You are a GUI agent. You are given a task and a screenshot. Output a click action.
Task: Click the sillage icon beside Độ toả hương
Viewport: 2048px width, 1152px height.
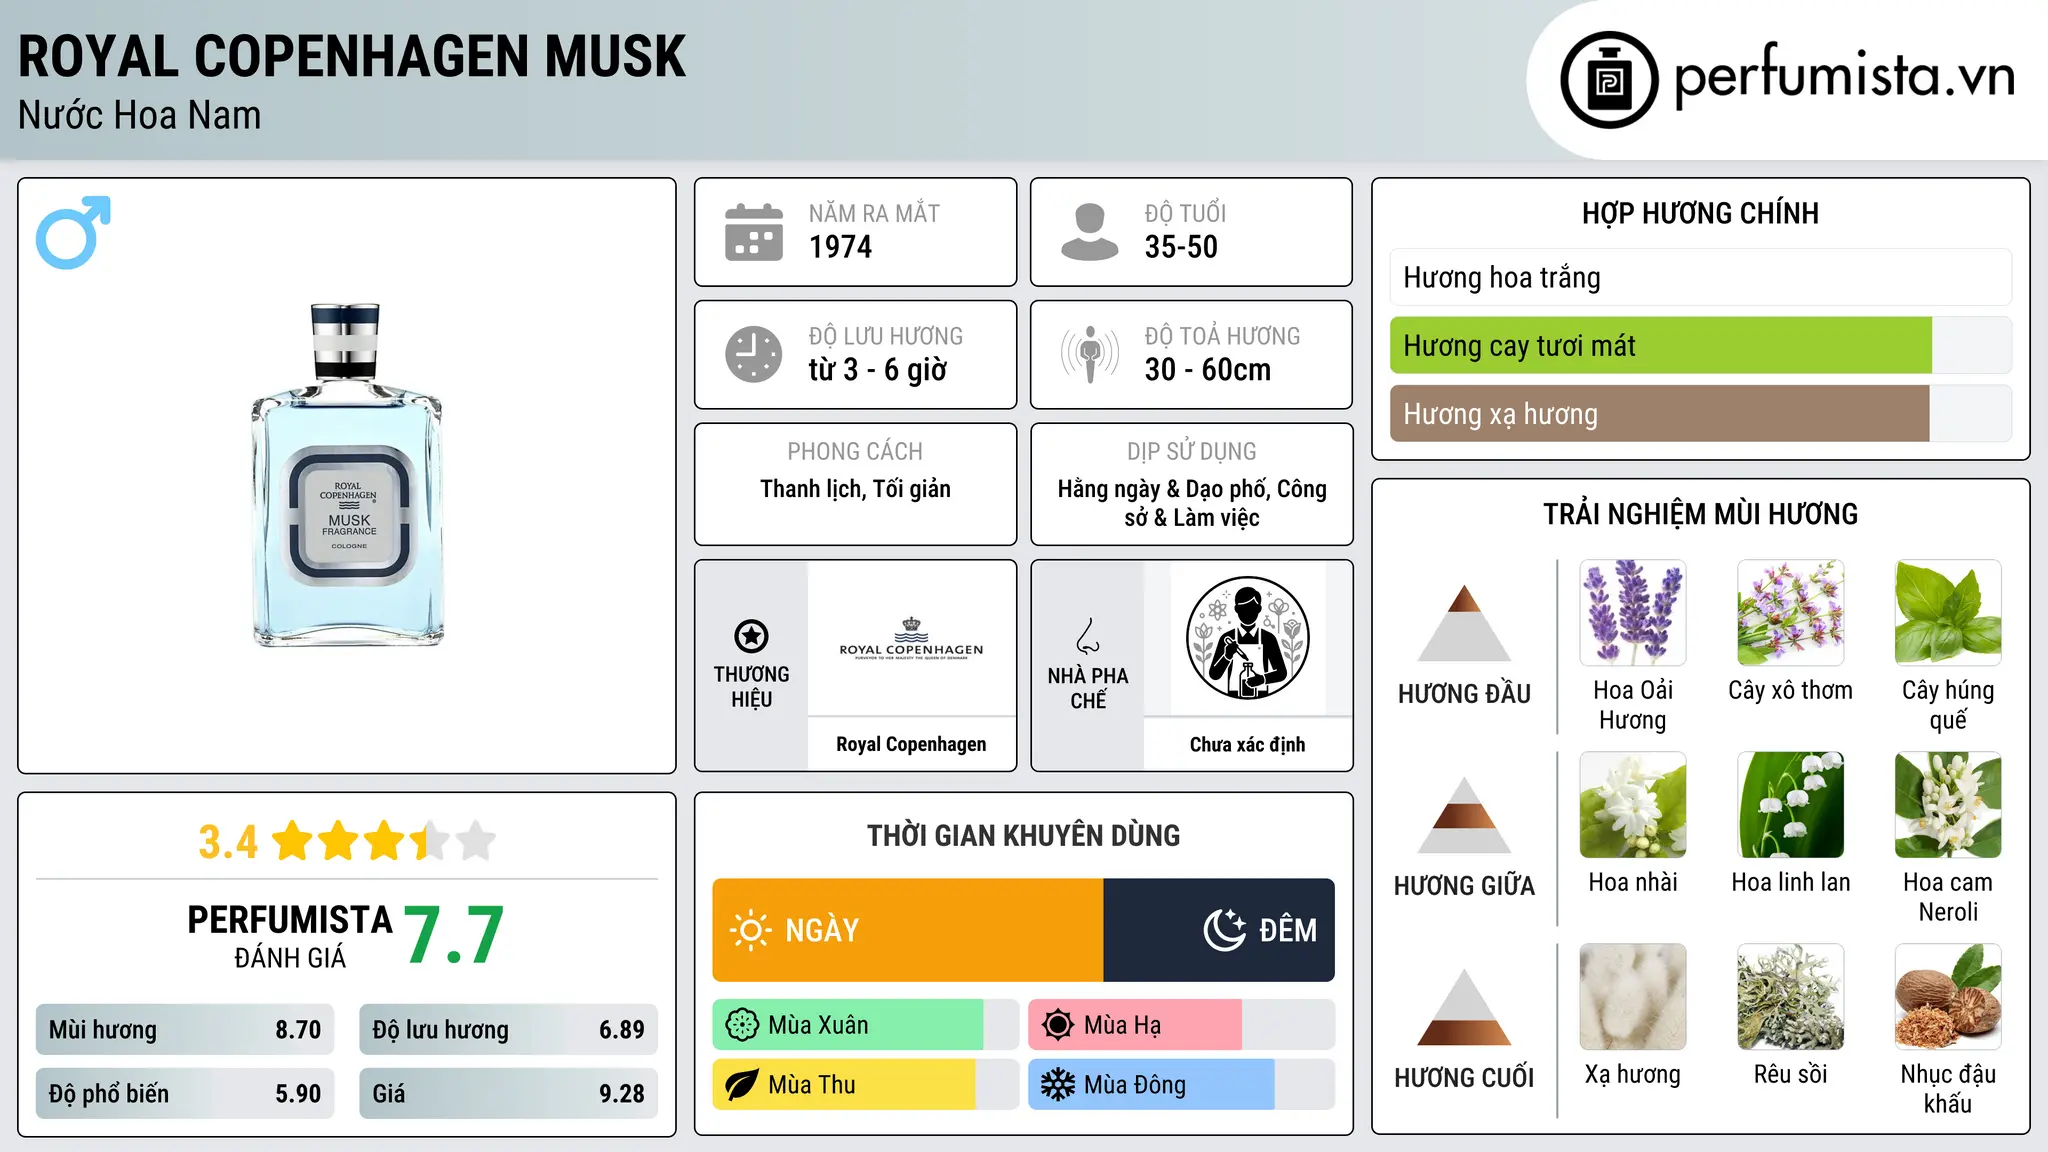pos(1090,354)
